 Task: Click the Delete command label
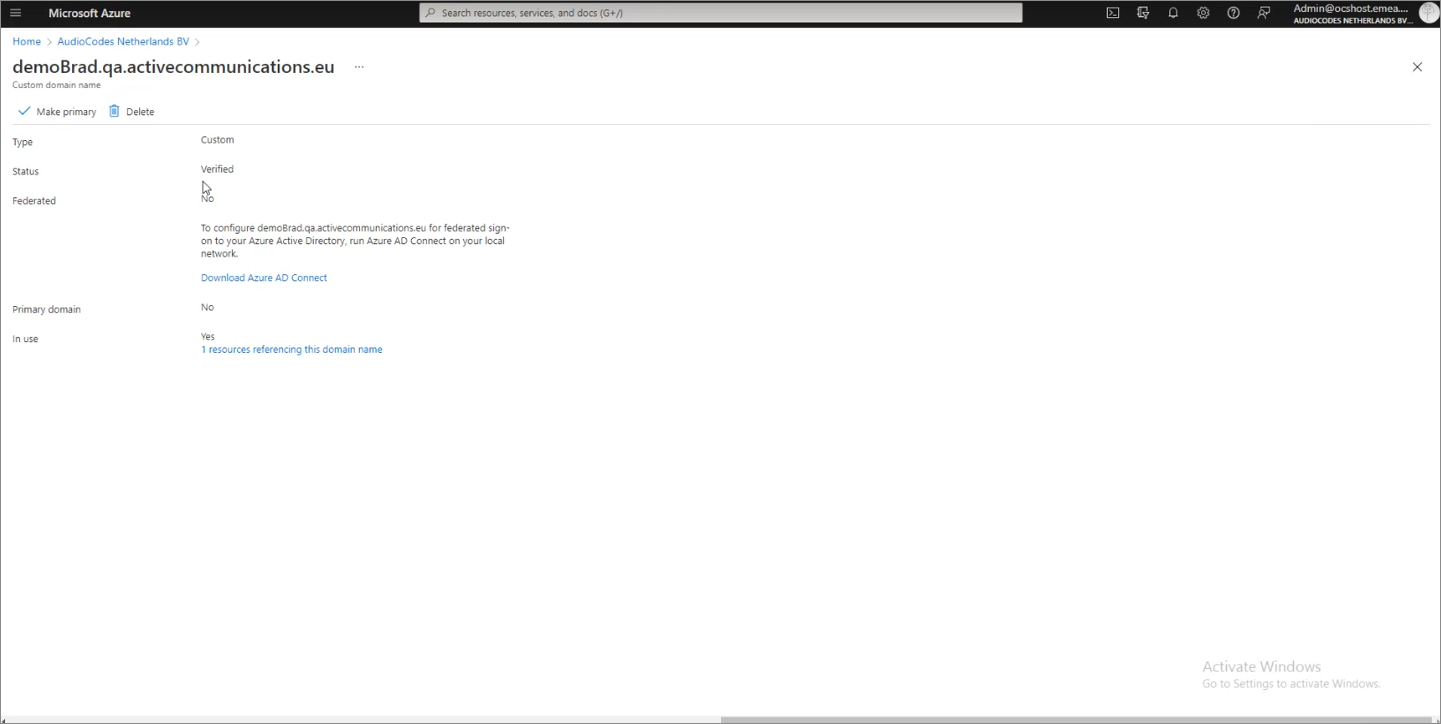pyautogui.click(x=140, y=112)
